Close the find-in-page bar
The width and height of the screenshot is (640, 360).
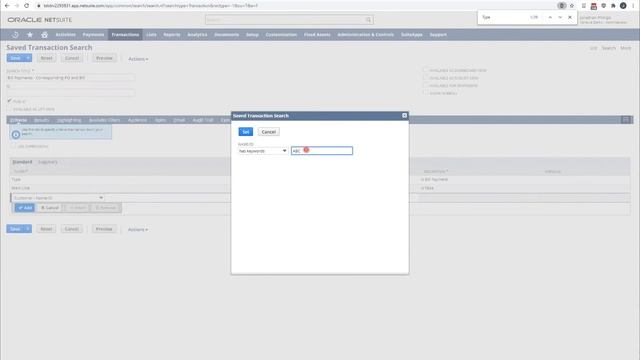[x=570, y=17]
